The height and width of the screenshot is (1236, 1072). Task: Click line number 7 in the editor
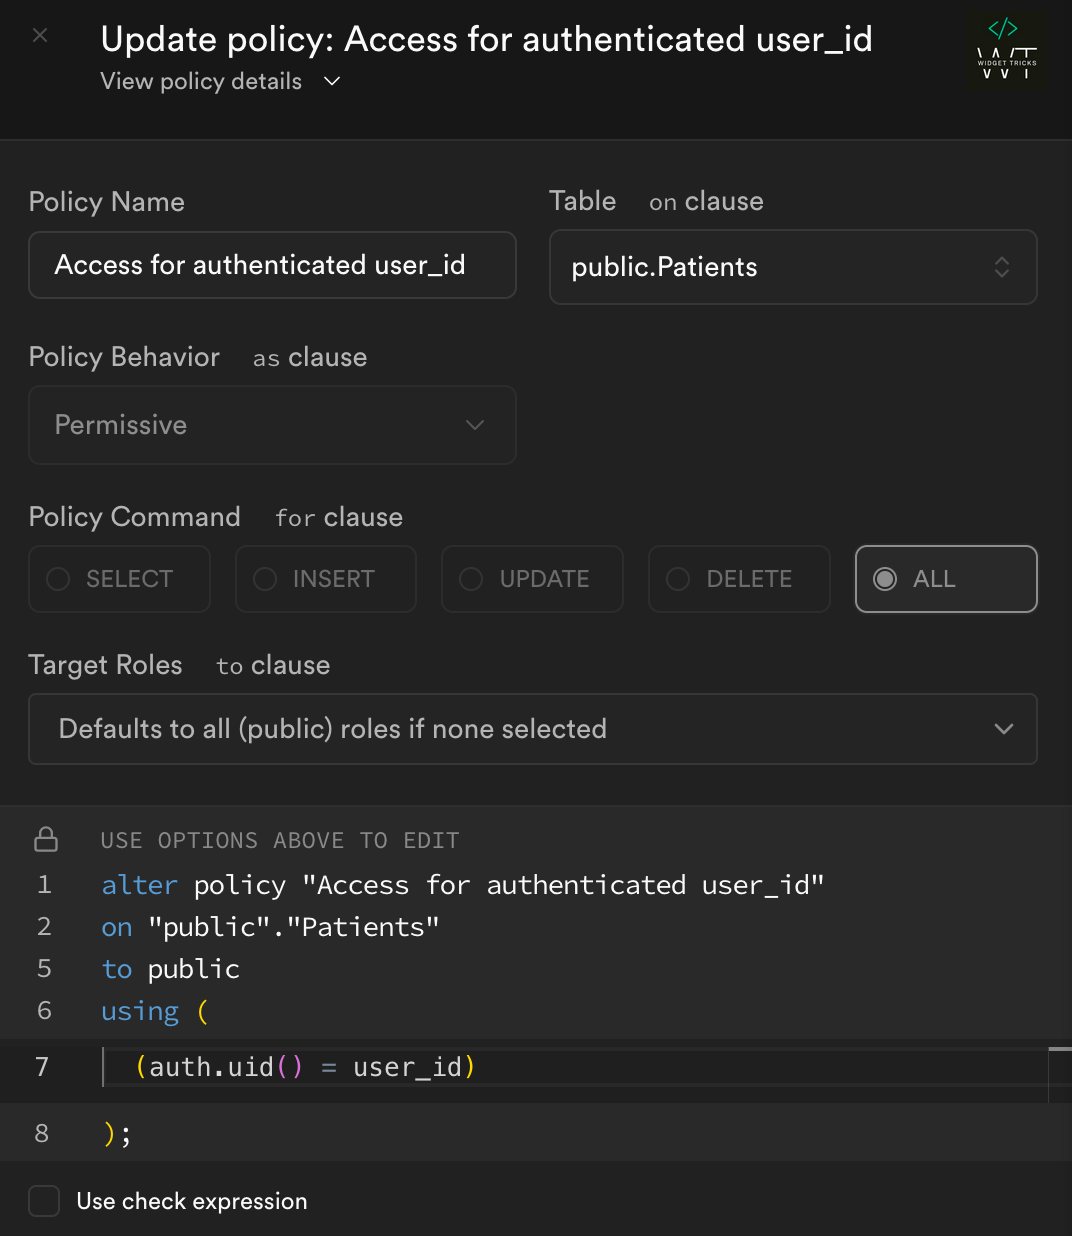(x=42, y=1067)
